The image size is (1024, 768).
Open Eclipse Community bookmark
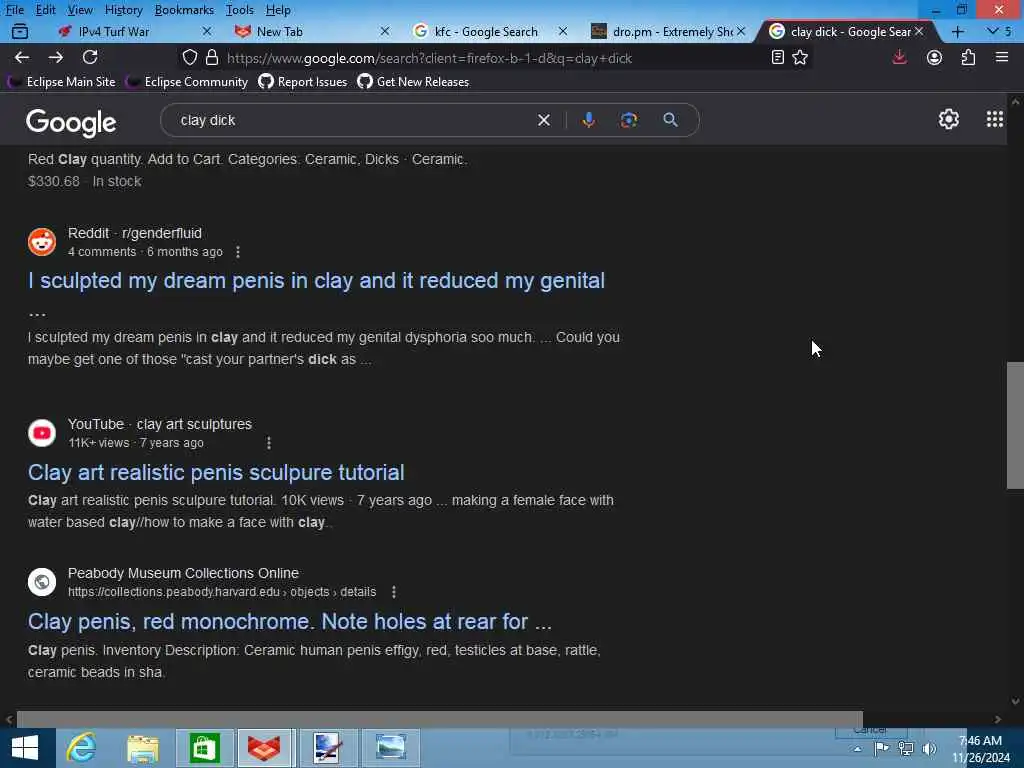coord(187,82)
